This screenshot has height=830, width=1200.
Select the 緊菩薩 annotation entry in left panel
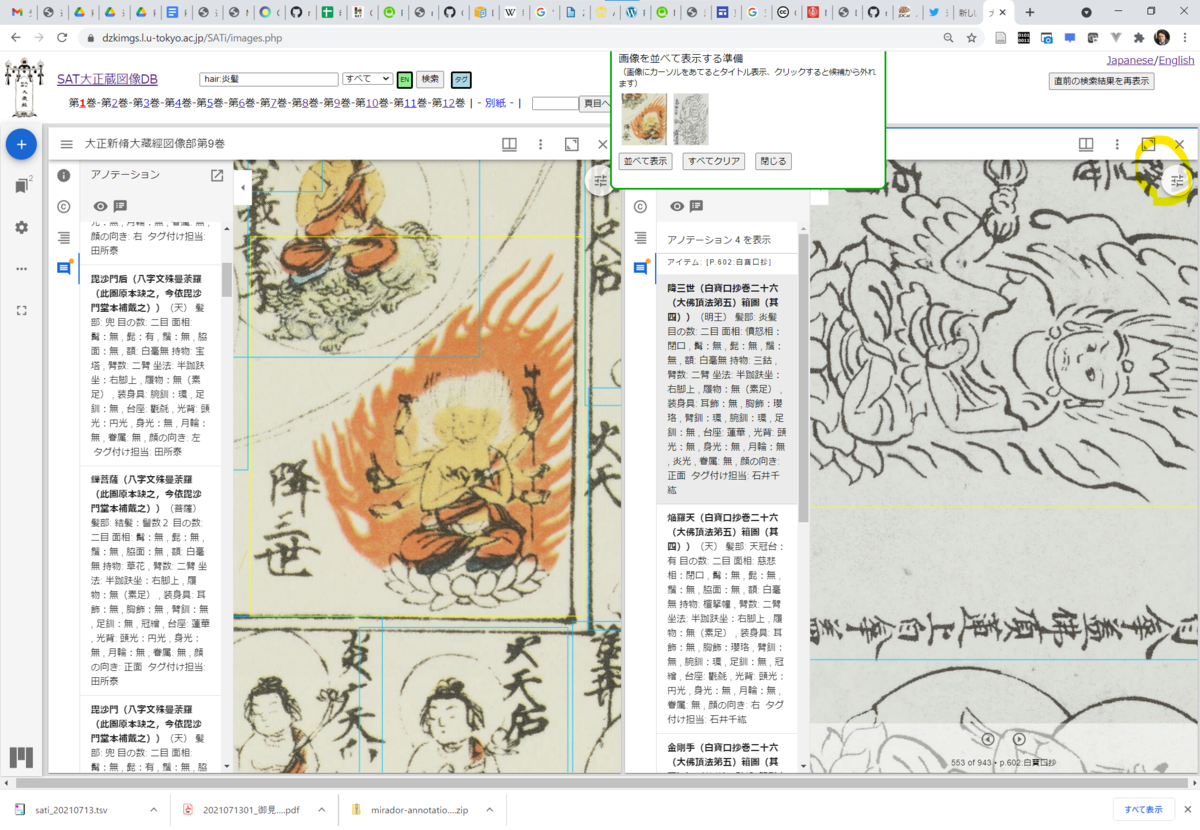150,580
